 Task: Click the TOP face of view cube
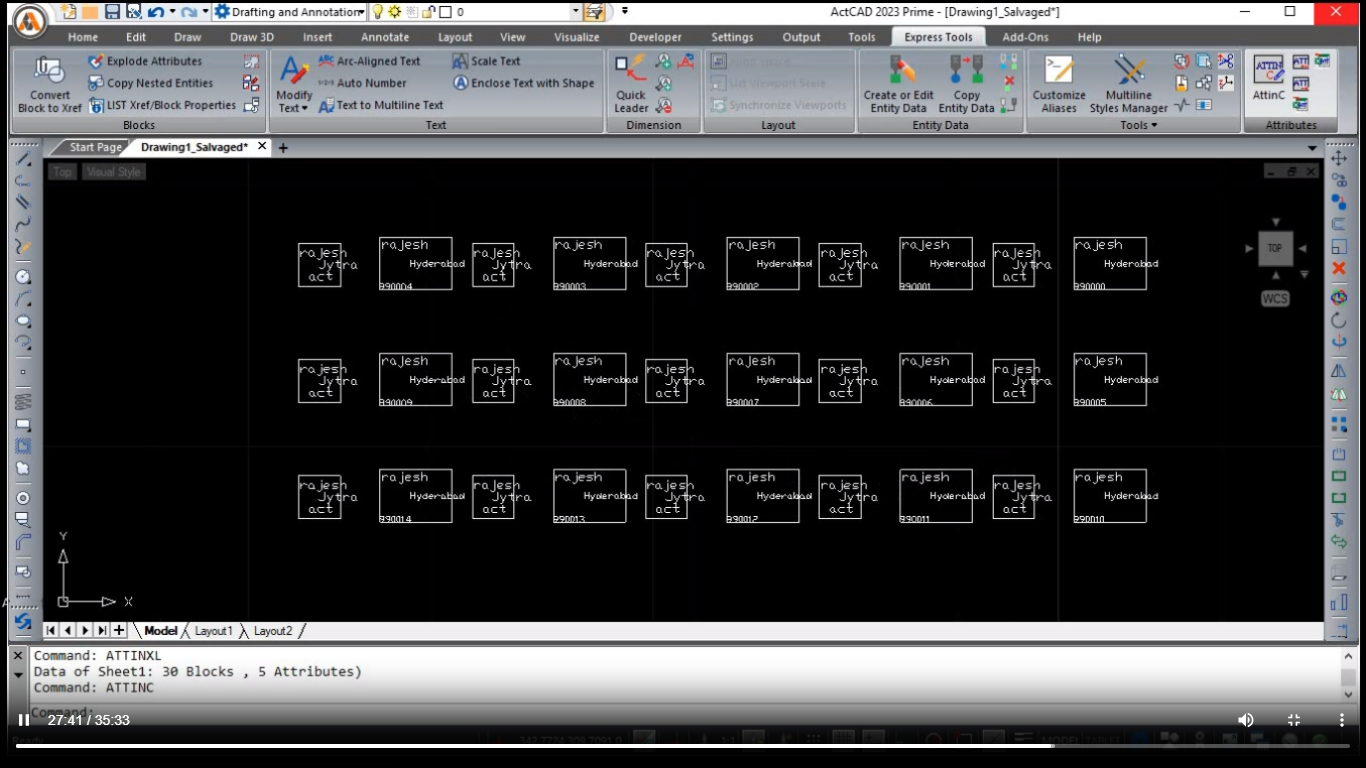1275,248
